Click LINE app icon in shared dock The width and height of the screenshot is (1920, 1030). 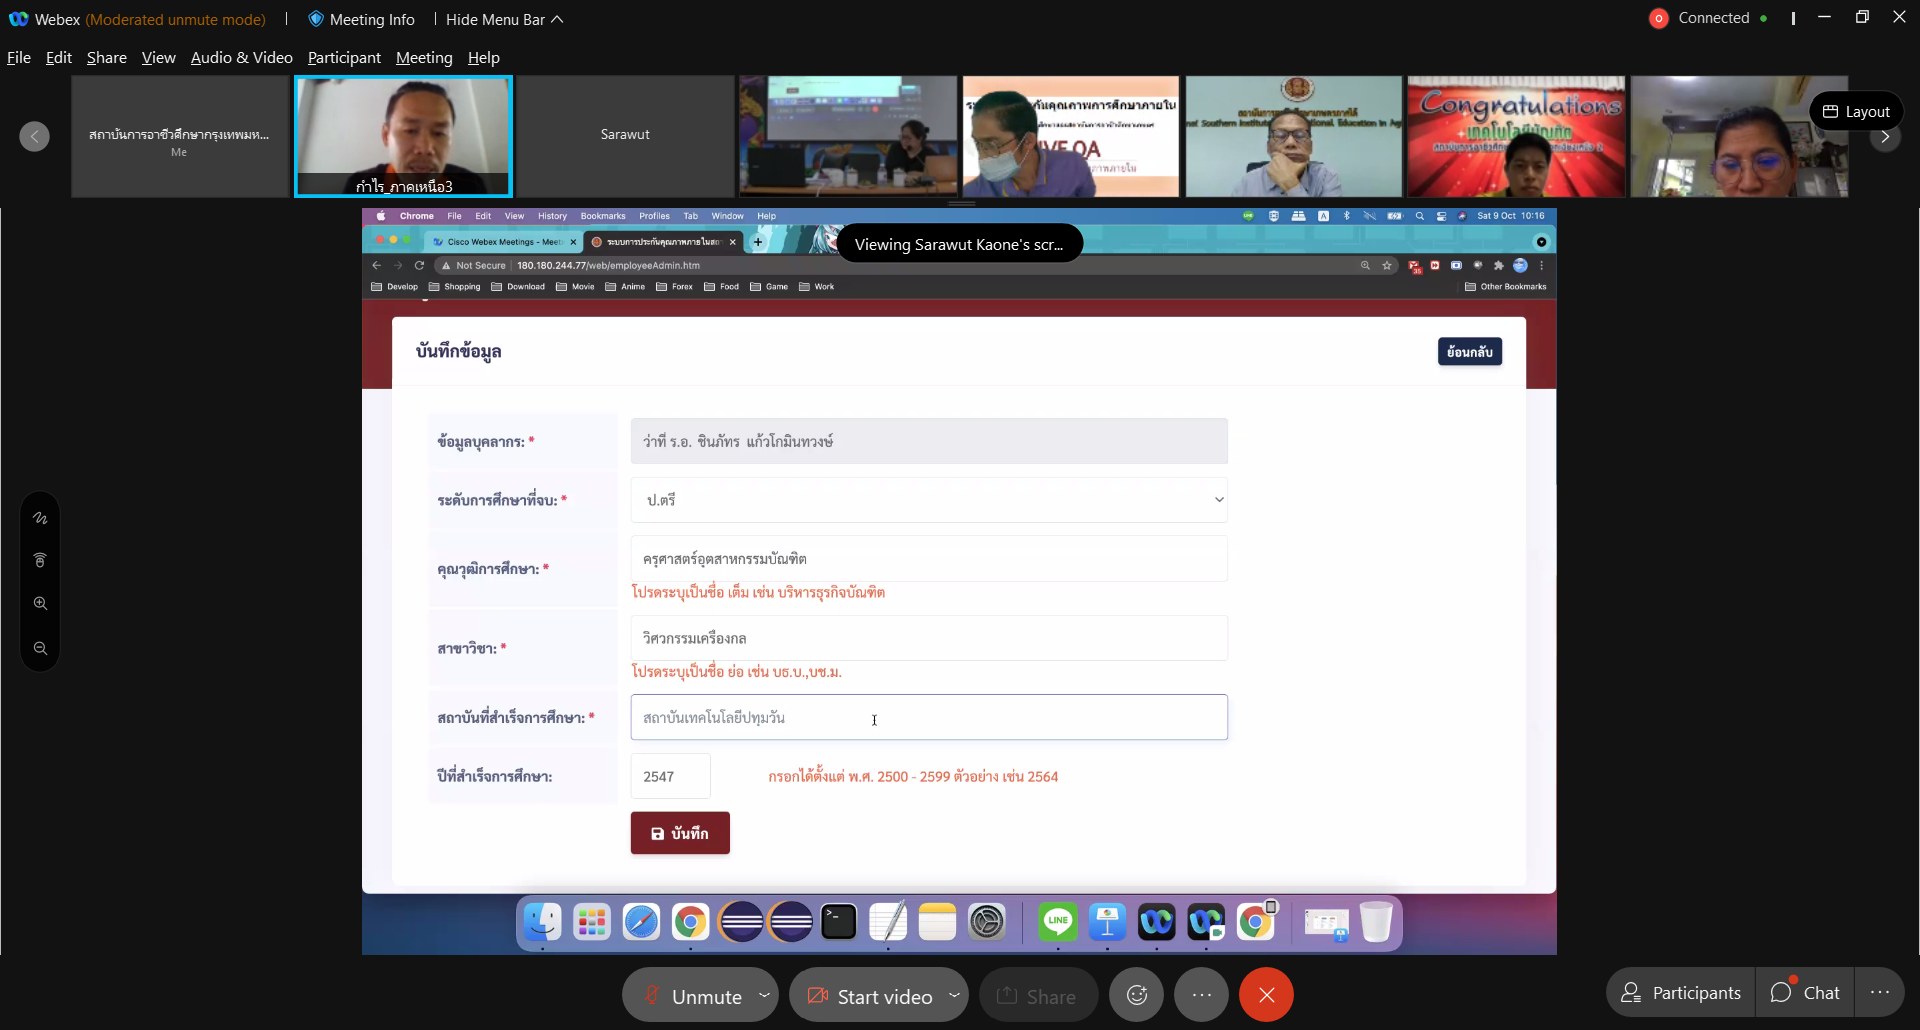point(1058,922)
